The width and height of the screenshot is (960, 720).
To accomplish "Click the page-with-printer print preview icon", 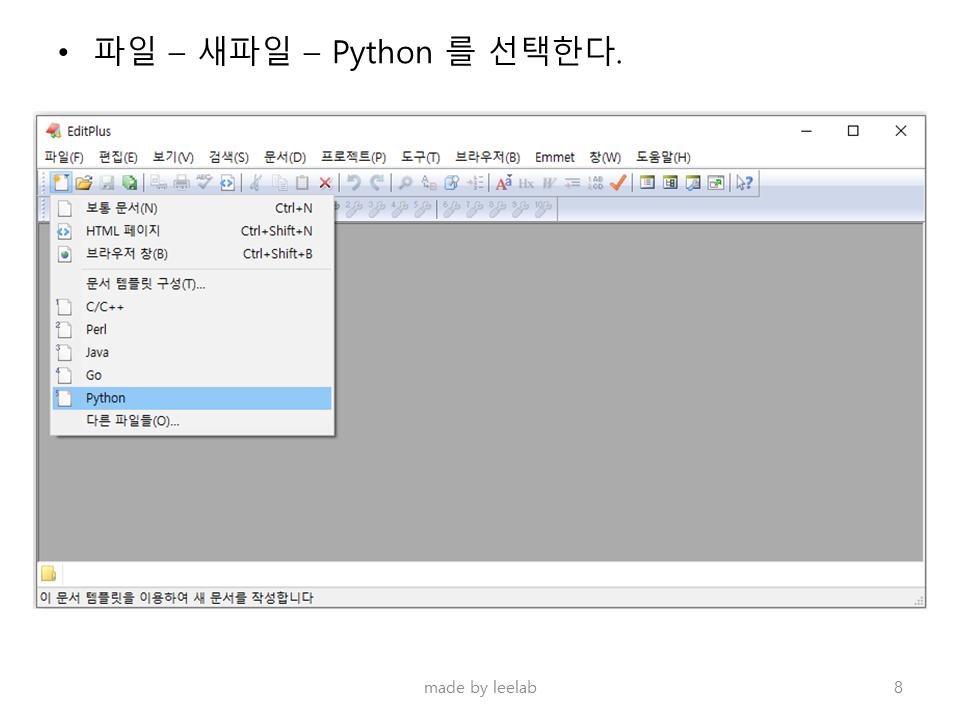I will [159, 182].
